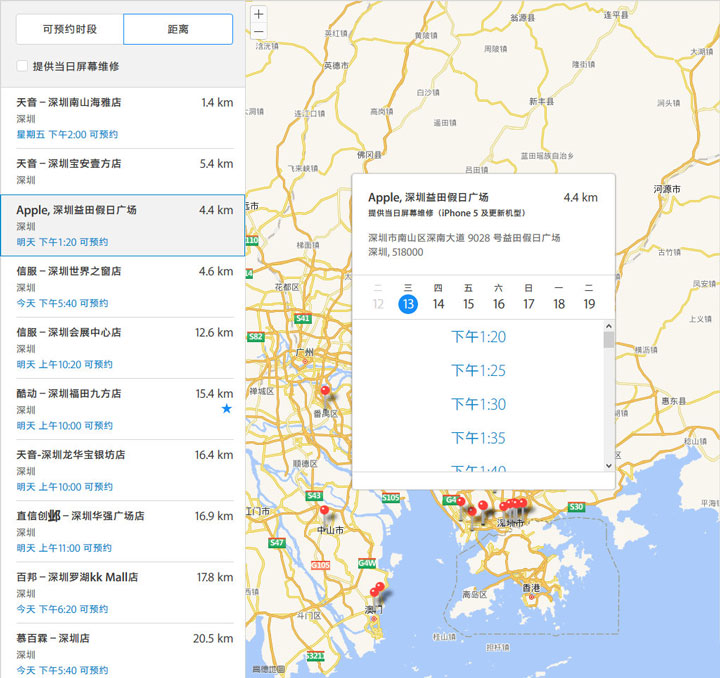Select 天音-深圳龙华宝银坊店 store
The height and width of the screenshot is (678, 720).
(x=124, y=470)
